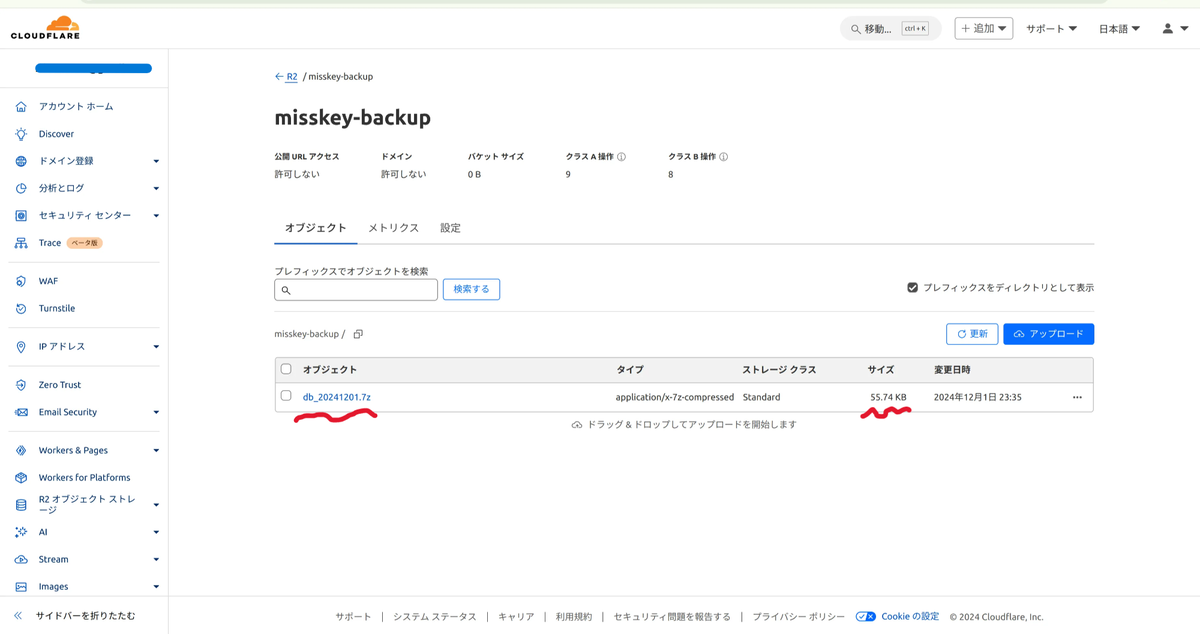Select the オブジェクト tab

316,228
